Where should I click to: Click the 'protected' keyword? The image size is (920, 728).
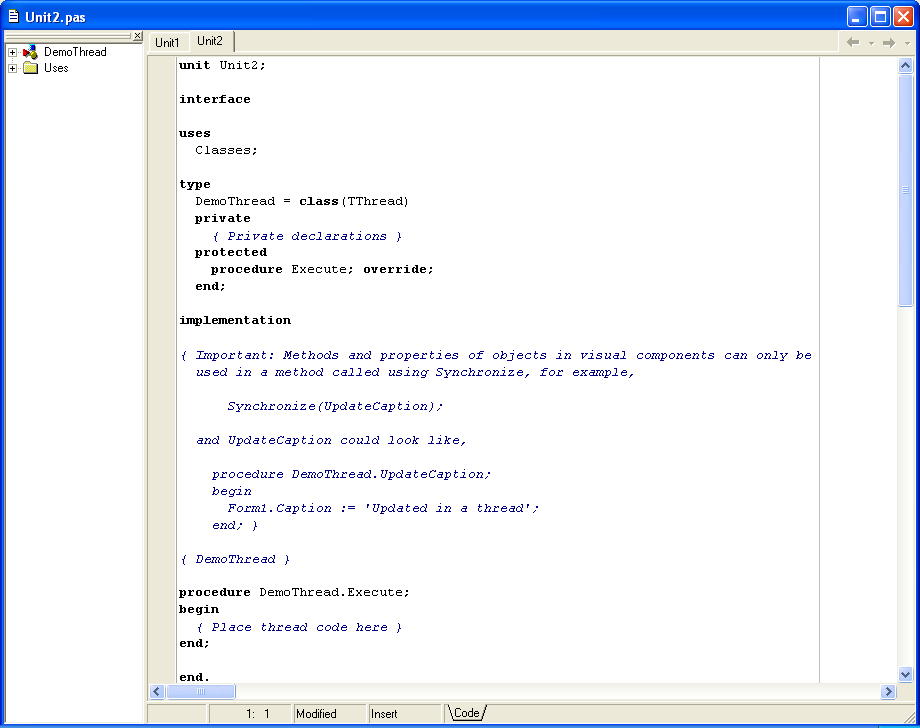click(x=231, y=252)
